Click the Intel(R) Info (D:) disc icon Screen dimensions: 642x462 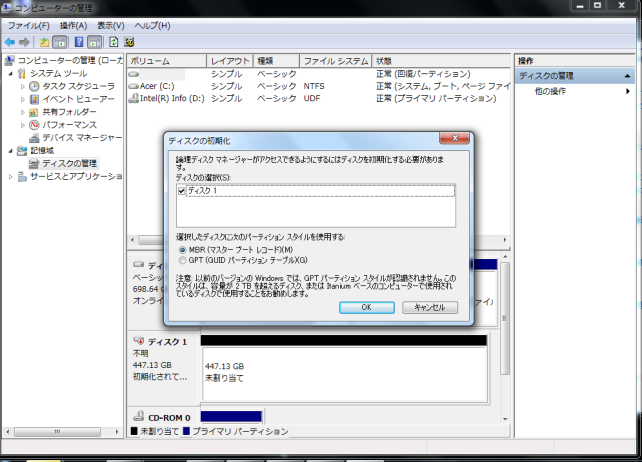[x=133, y=98]
